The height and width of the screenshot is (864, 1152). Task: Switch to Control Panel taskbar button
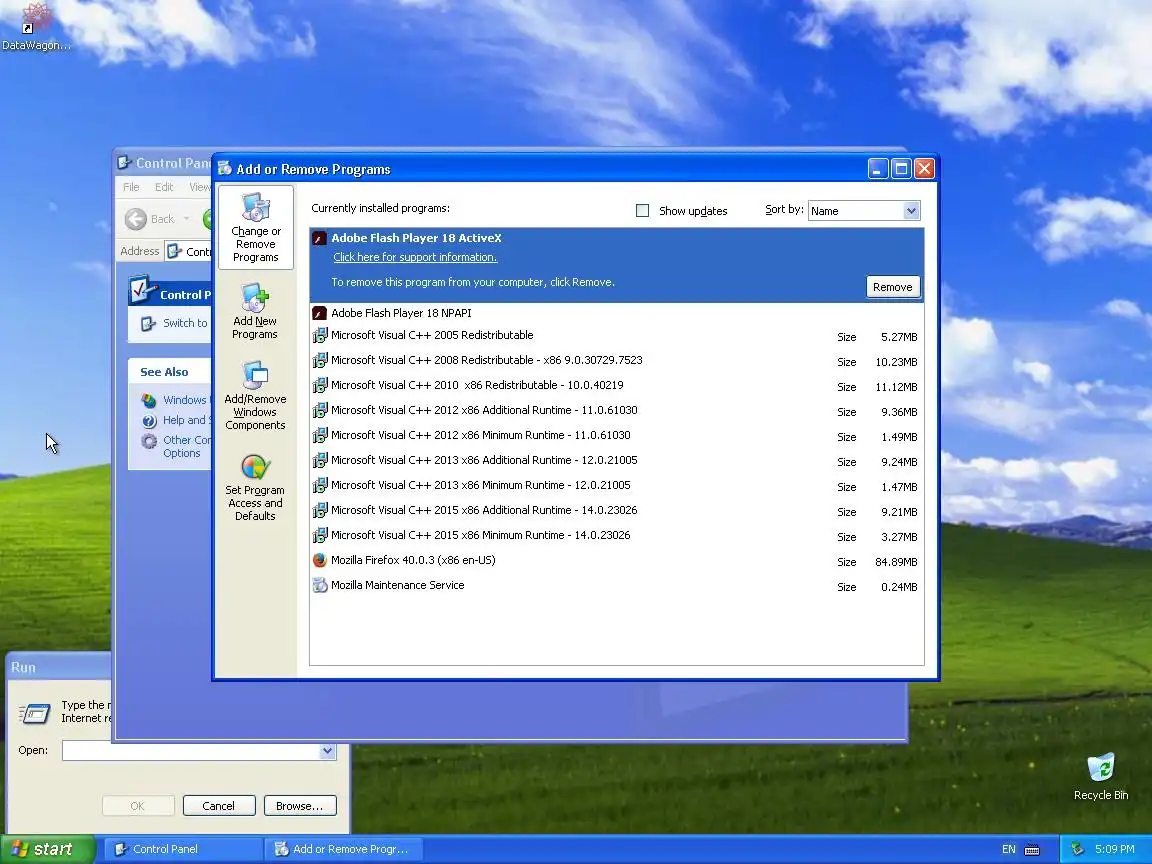pos(182,849)
